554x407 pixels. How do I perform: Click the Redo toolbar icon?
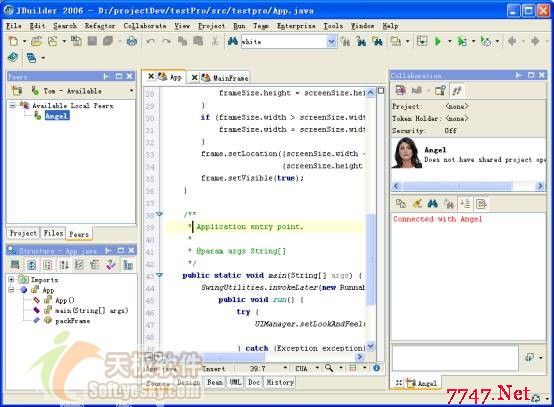[166, 41]
